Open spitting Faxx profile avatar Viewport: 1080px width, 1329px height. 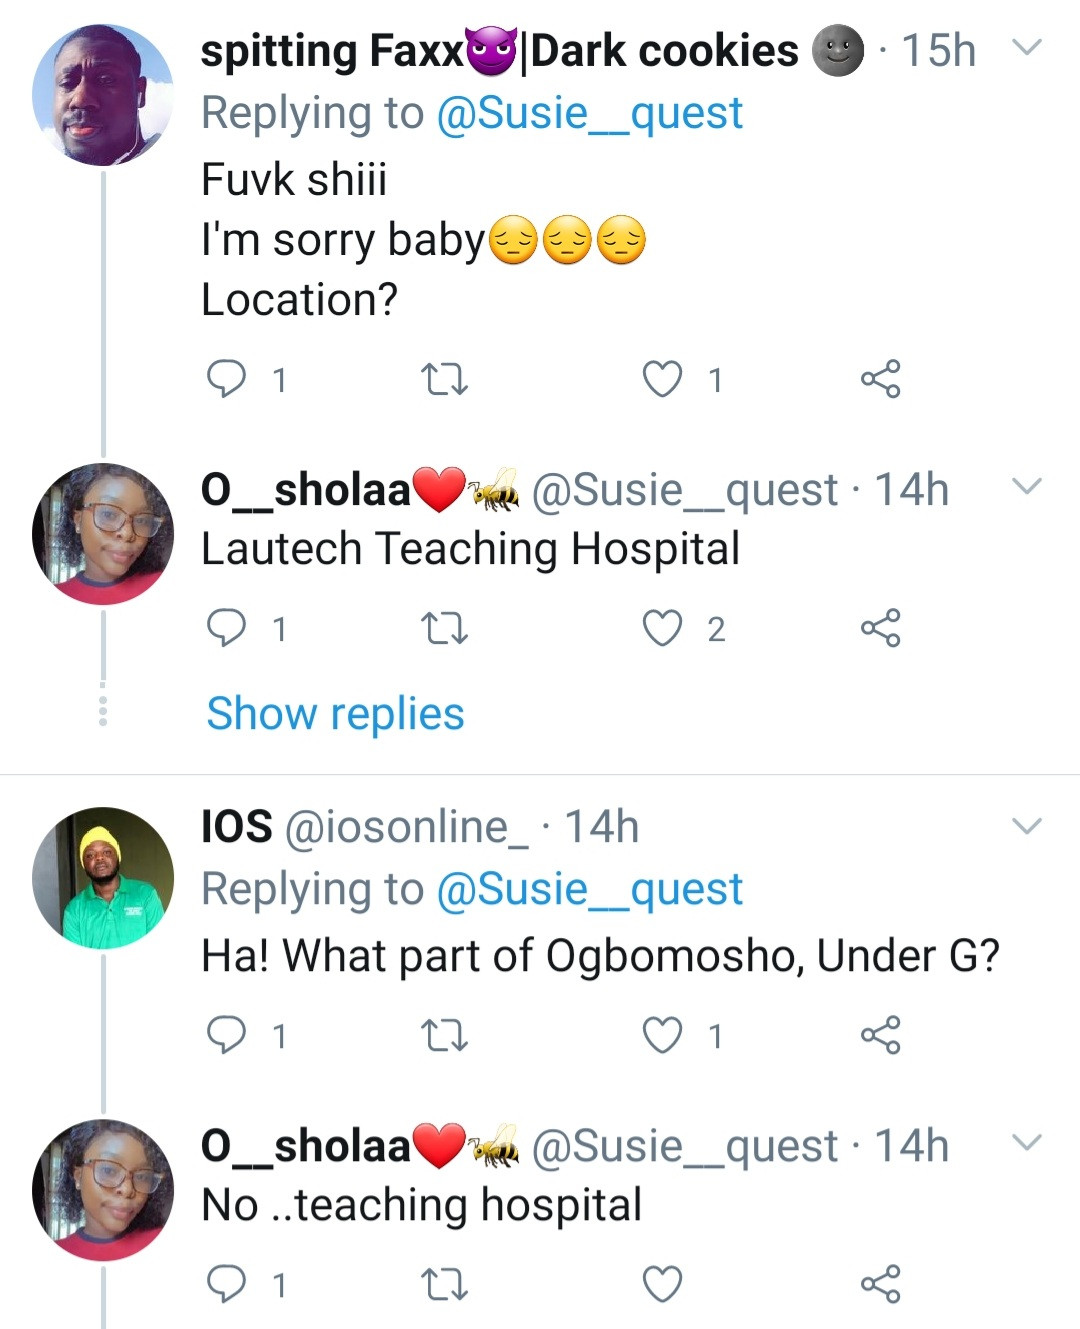click(x=103, y=95)
